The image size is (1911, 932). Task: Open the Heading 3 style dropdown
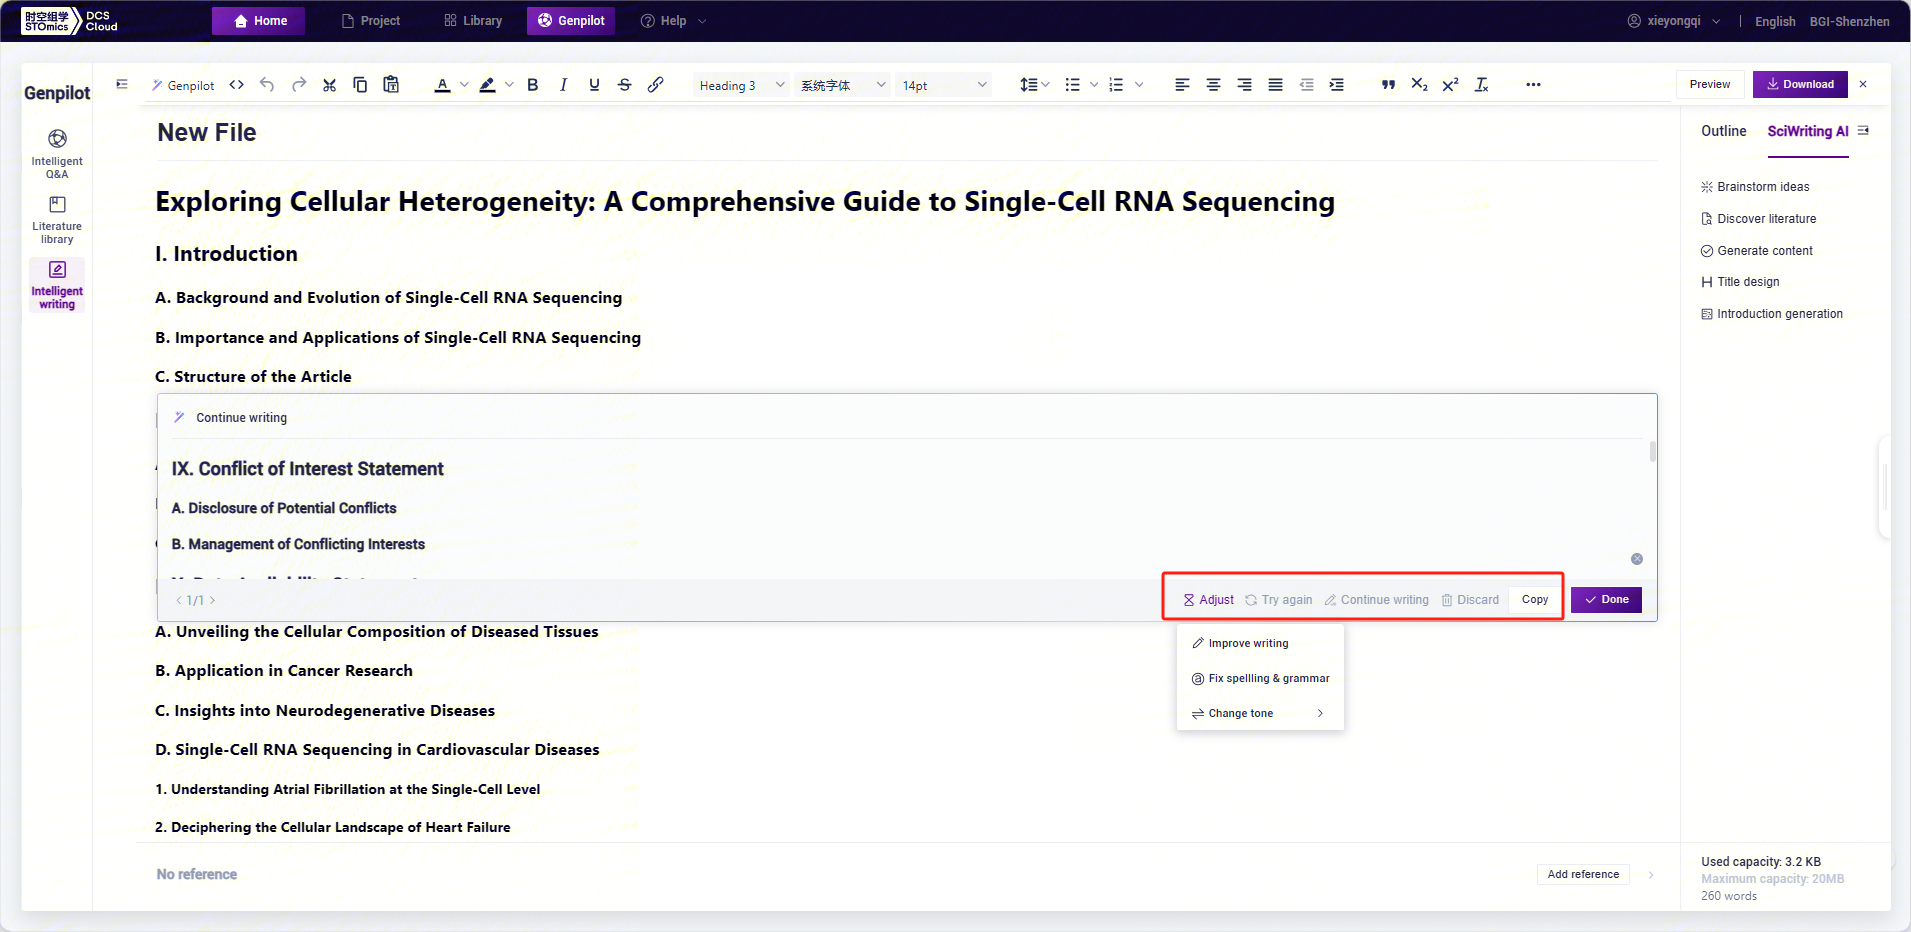coord(741,85)
